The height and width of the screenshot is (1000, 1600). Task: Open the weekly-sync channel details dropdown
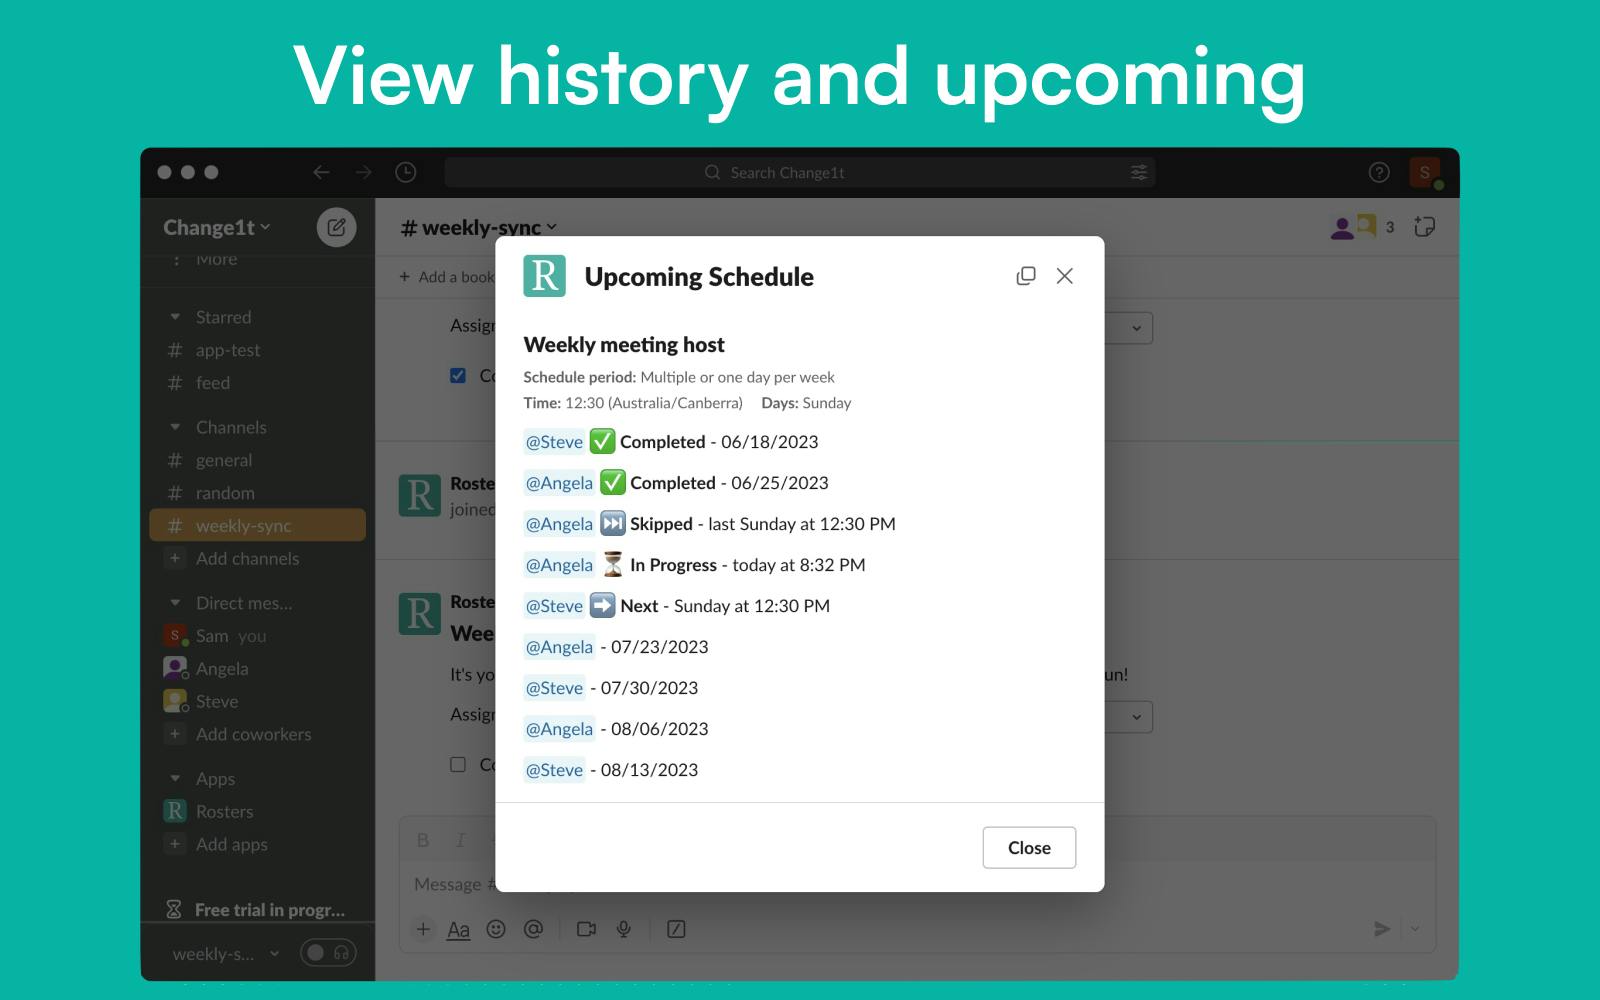[x=479, y=228]
